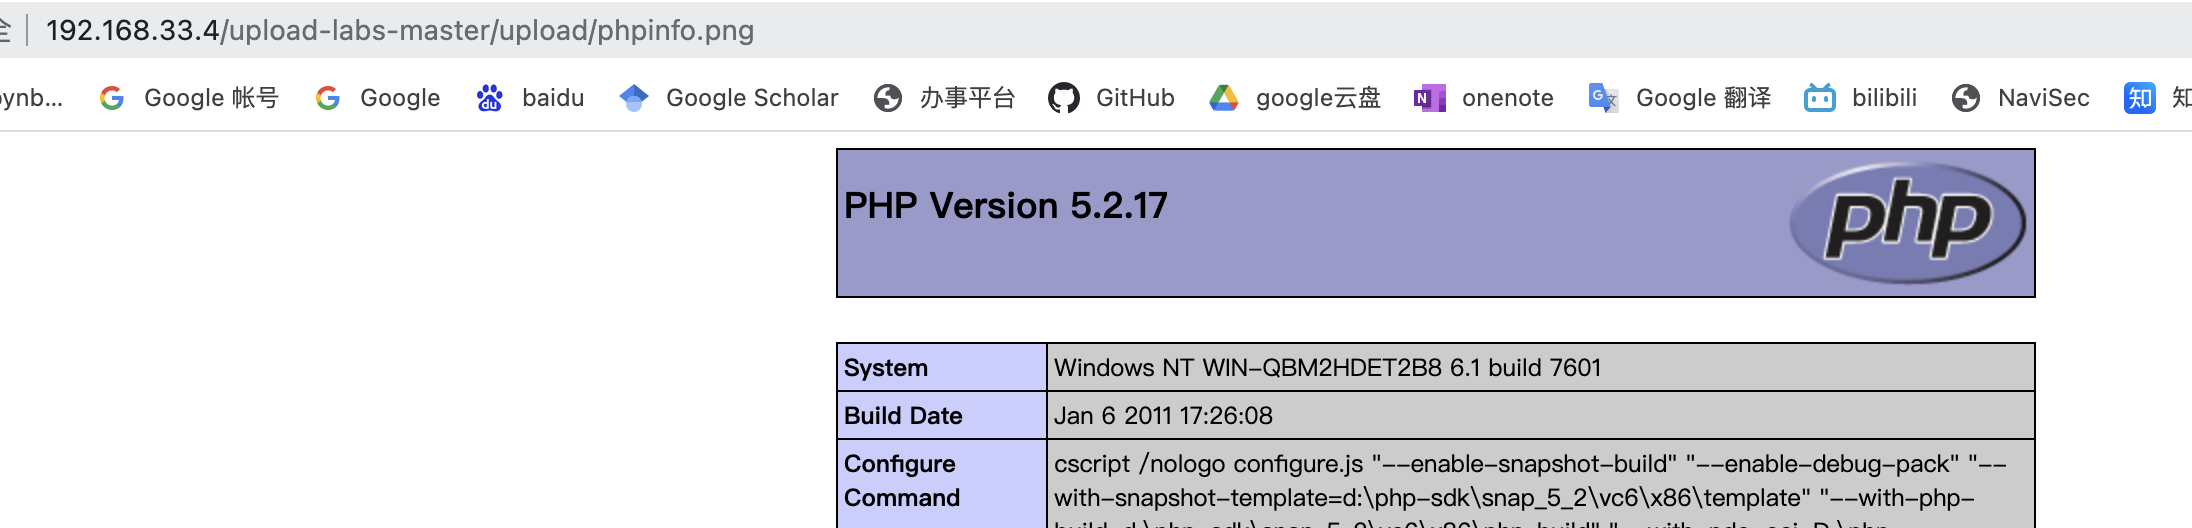Image resolution: width=2192 pixels, height=528 pixels.
Task: Open the Google 翻译 translate icon
Action: coord(1603,98)
